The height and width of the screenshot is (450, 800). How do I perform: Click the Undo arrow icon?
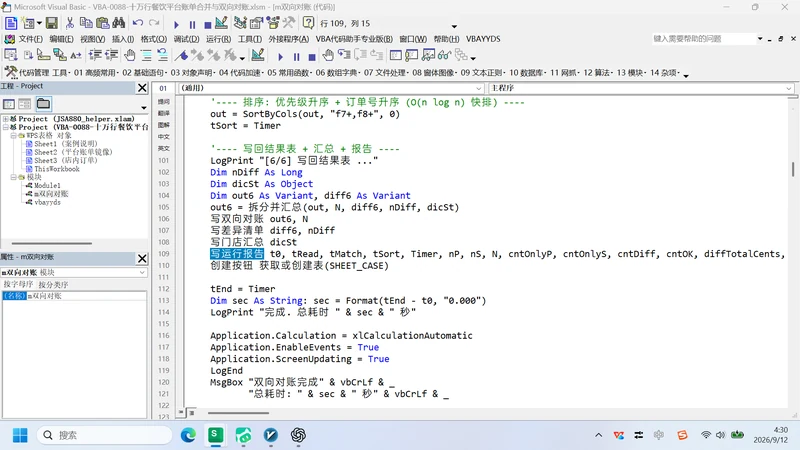(138, 23)
